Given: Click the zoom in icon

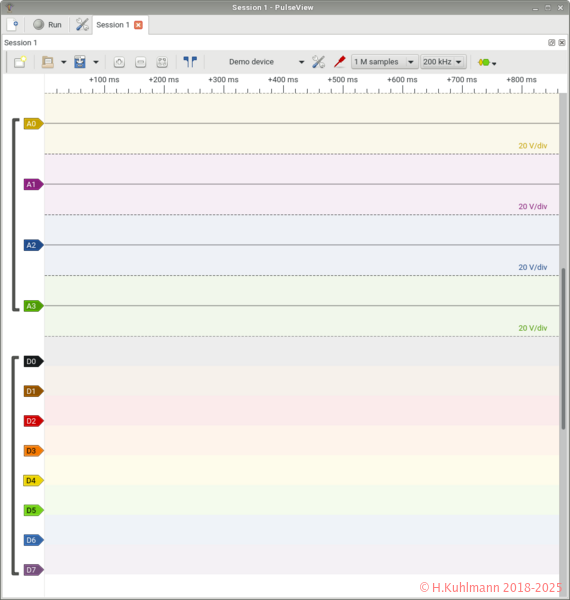Looking at the screenshot, I should (119, 62).
